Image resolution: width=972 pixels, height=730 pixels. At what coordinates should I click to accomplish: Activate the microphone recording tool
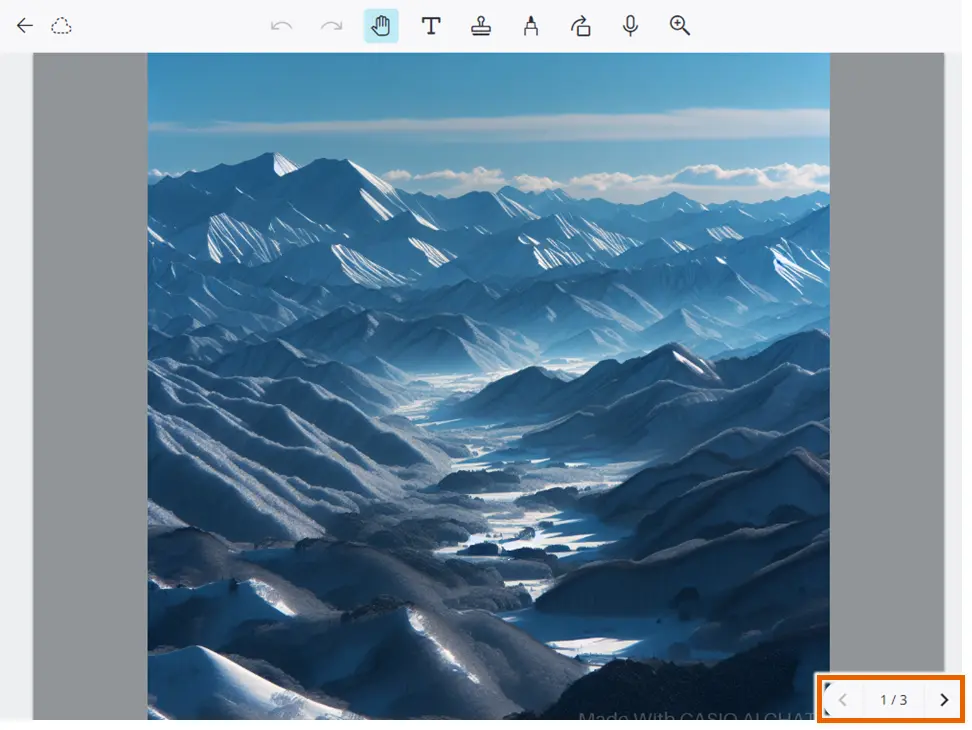[630, 26]
